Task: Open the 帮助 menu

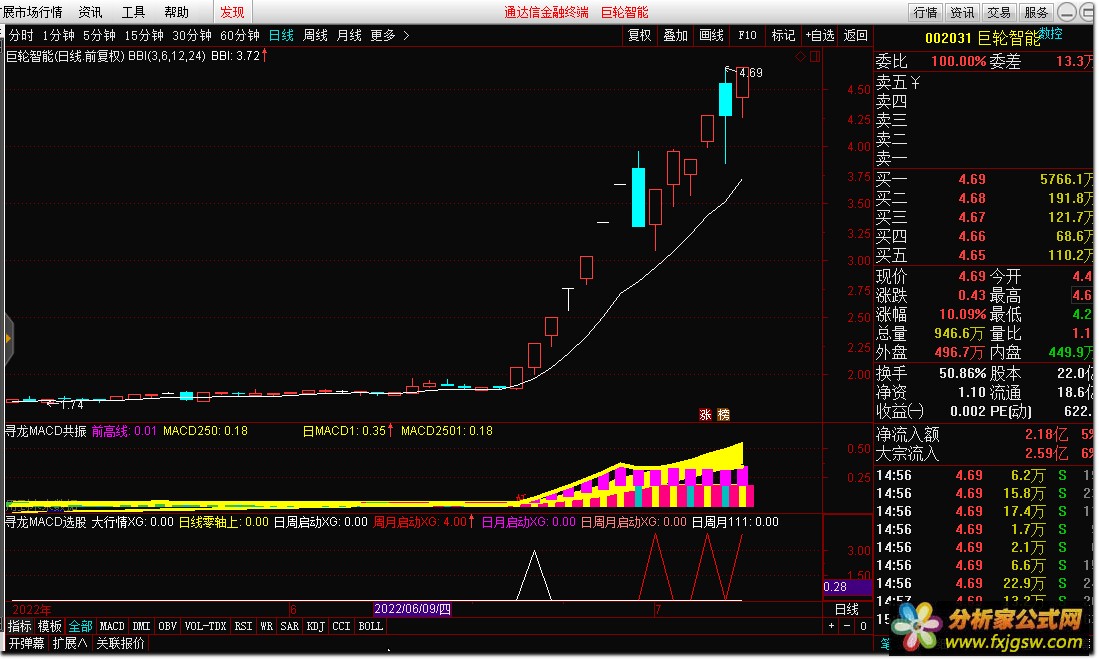Action: [x=177, y=12]
